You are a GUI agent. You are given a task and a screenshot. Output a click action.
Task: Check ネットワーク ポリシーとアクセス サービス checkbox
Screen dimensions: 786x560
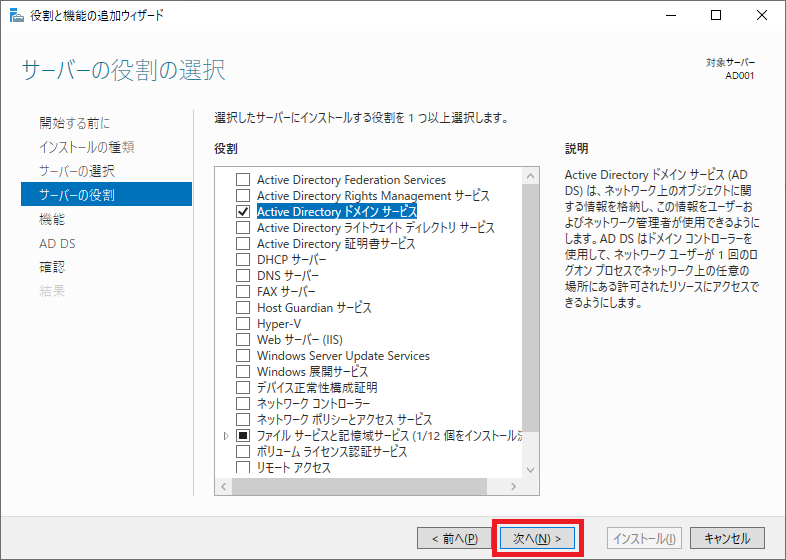coord(243,420)
